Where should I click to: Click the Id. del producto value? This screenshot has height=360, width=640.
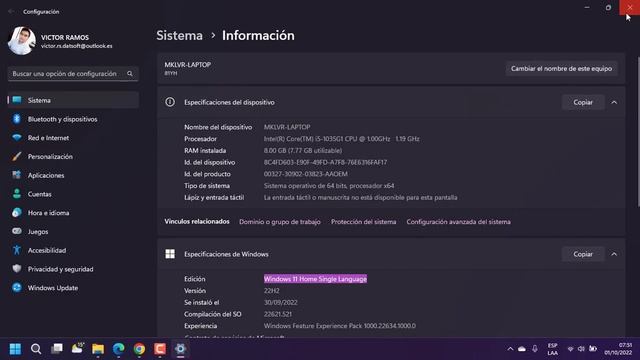coord(306,174)
